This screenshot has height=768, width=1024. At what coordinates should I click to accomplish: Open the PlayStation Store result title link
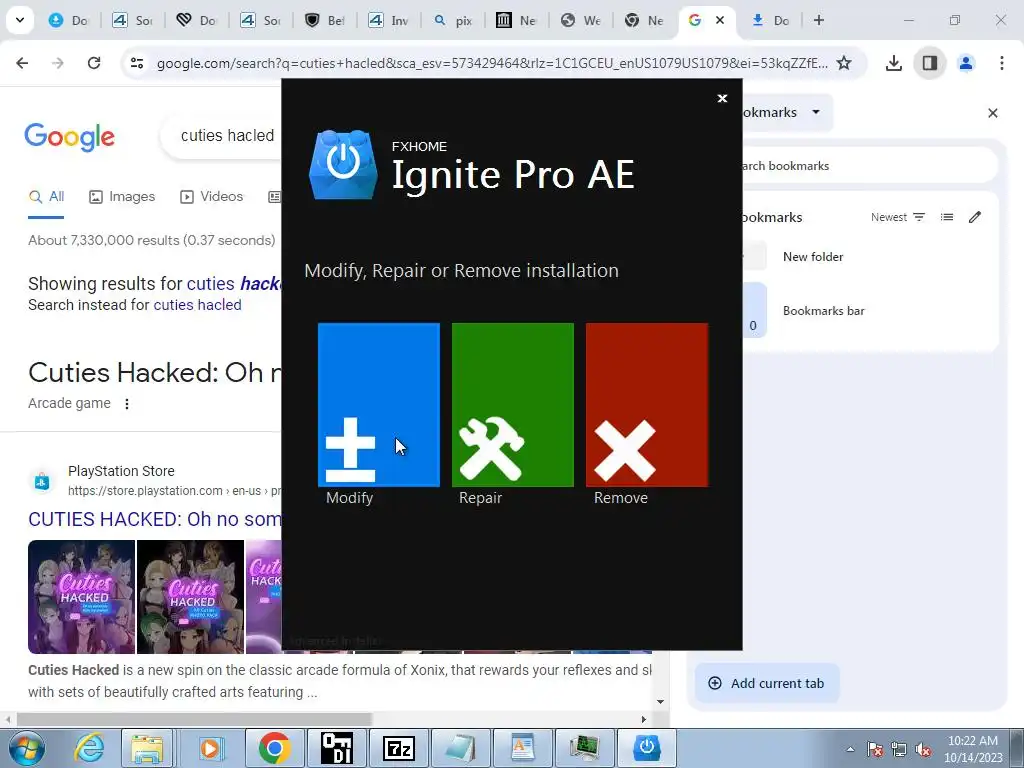[x=155, y=519]
